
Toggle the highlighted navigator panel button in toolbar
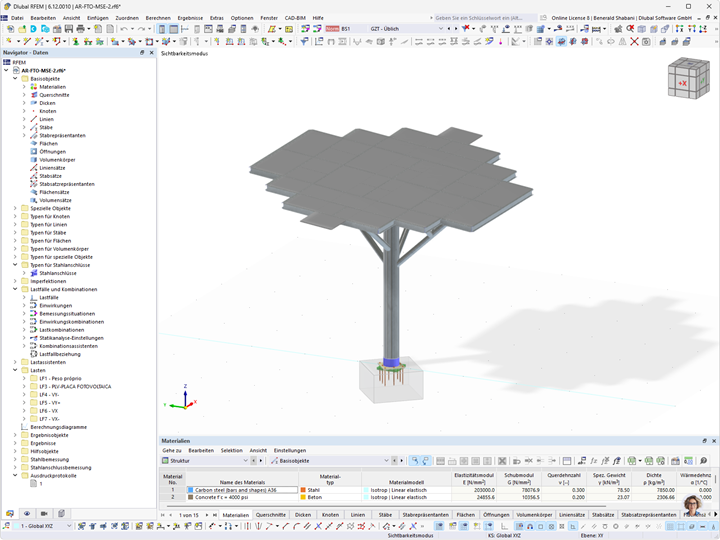click(x=162, y=29)
